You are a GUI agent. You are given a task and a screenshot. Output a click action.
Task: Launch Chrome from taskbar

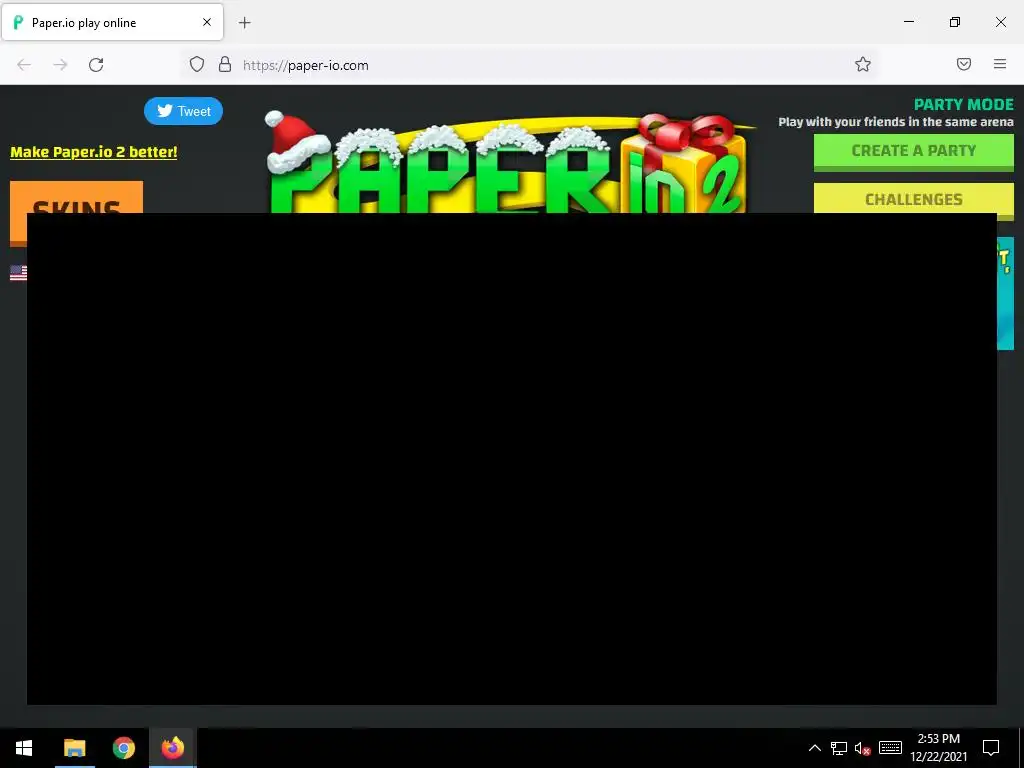pos(123,748)
